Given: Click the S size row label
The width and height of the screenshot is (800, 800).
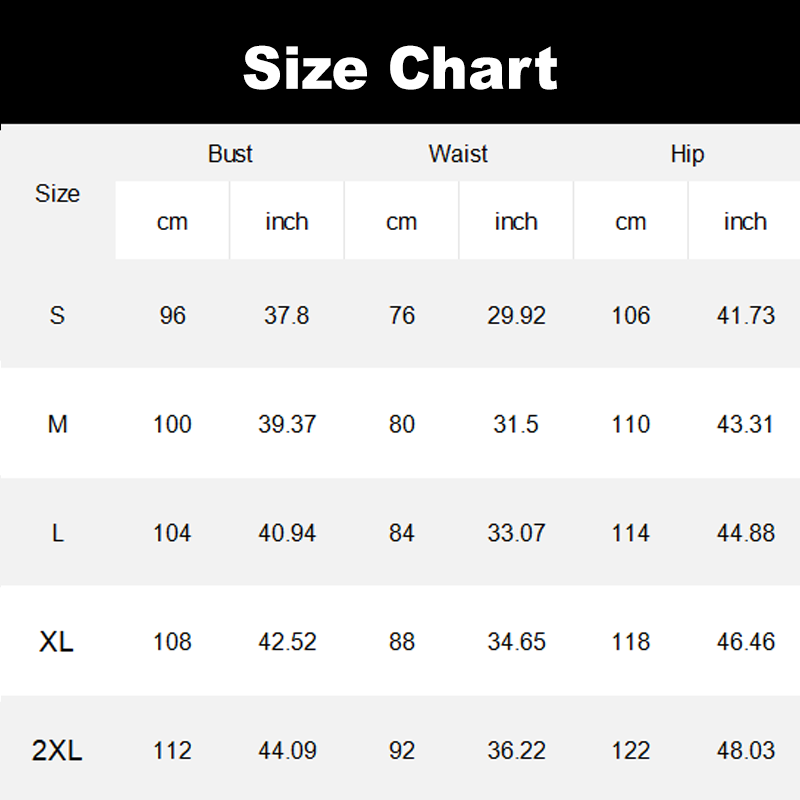Looking at the screenshot, I should click(x=57, y=316).
